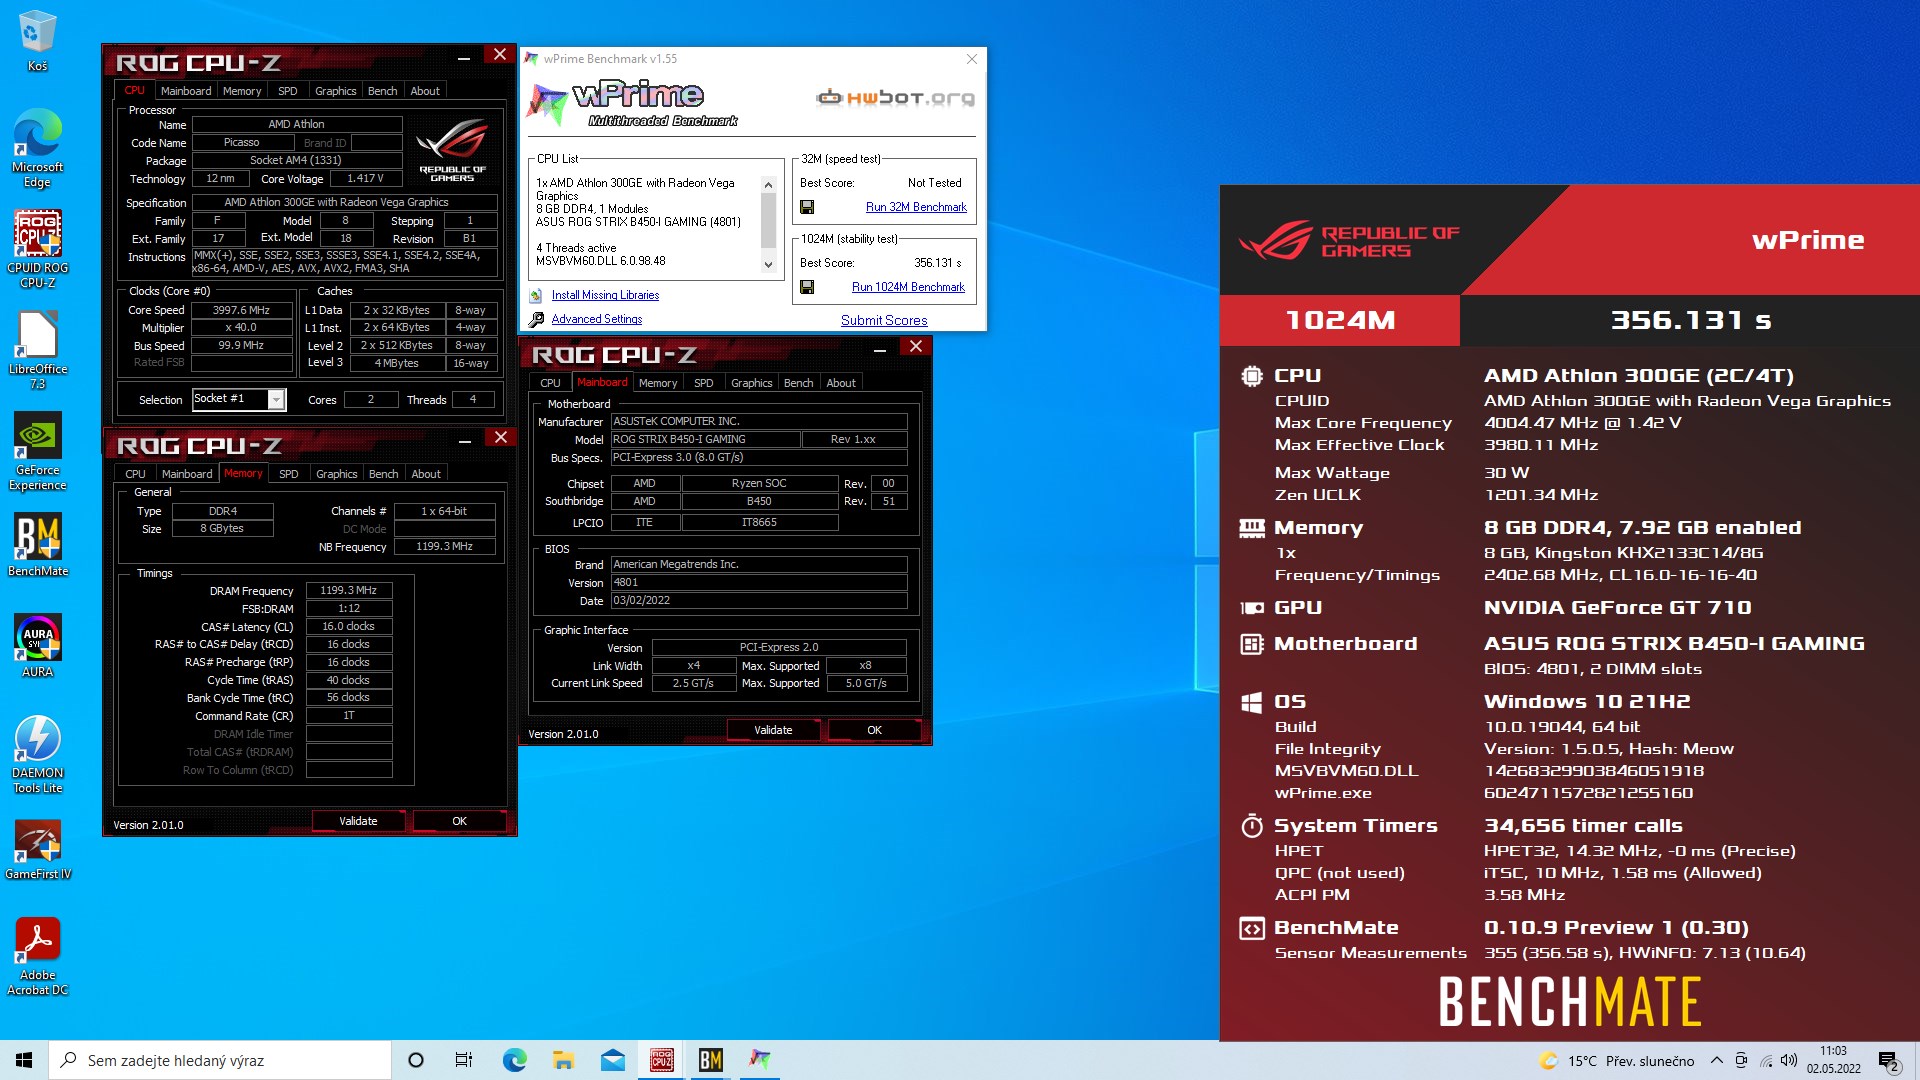Image resolution: width=1920 pixels, height=1080 pixels.
Task: Open Adobe Acrobat DC desktop shortcut
Action: [37, 956]
